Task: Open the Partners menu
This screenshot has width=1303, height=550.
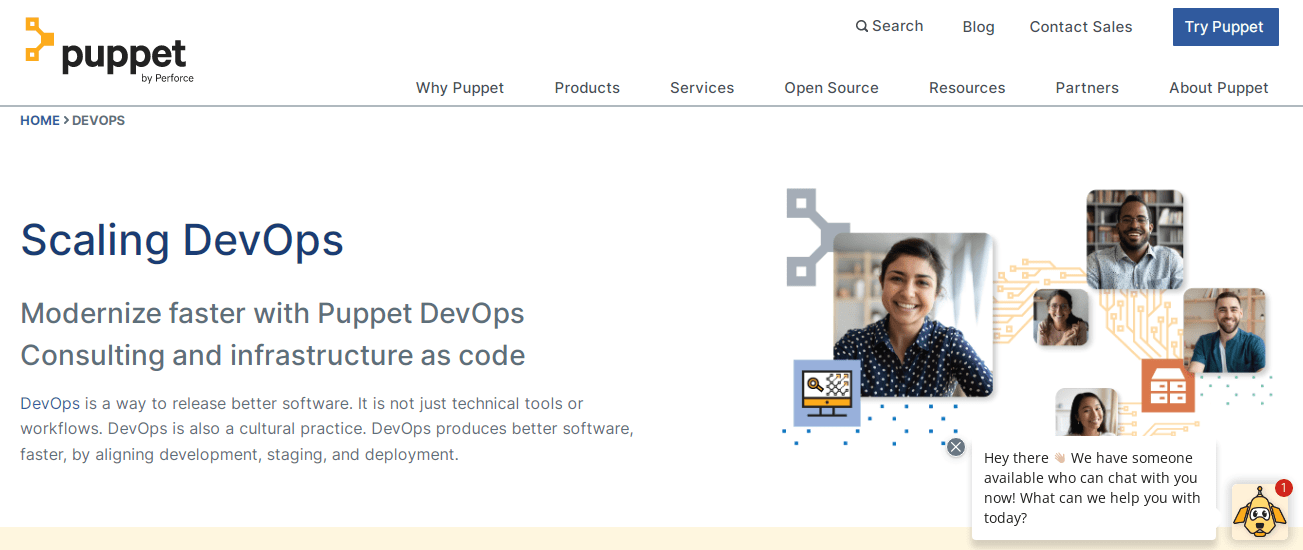Action: (1087, 88)
